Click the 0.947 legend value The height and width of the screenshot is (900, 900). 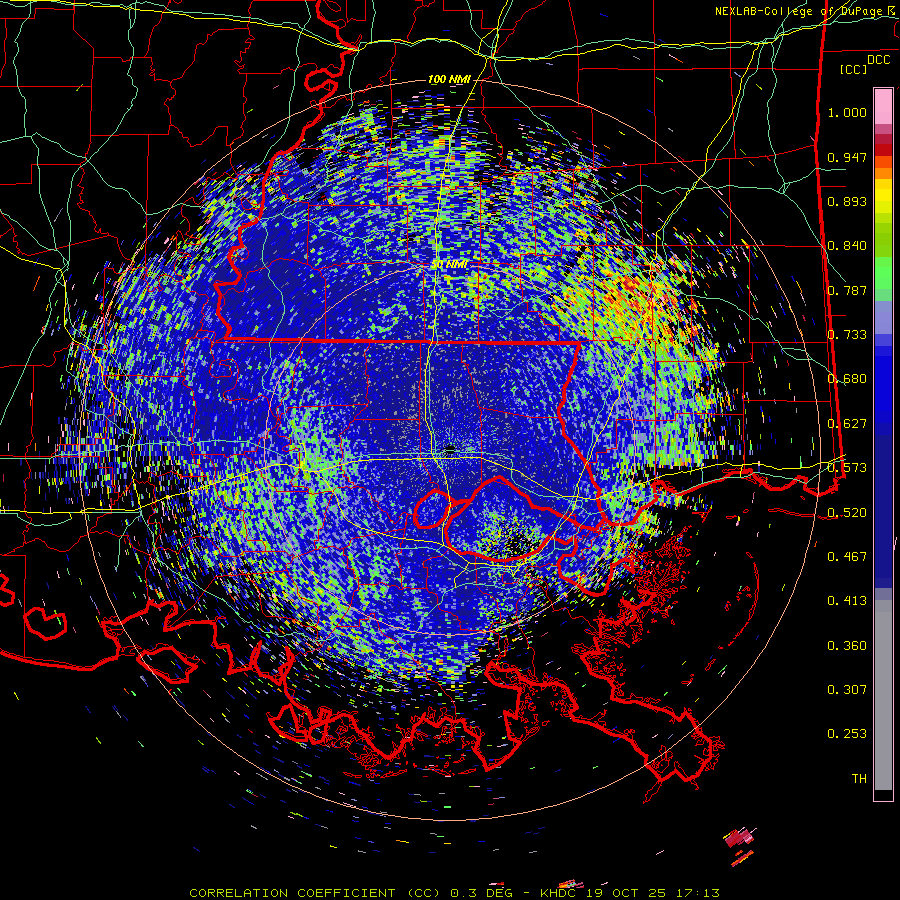click(847, 157)
